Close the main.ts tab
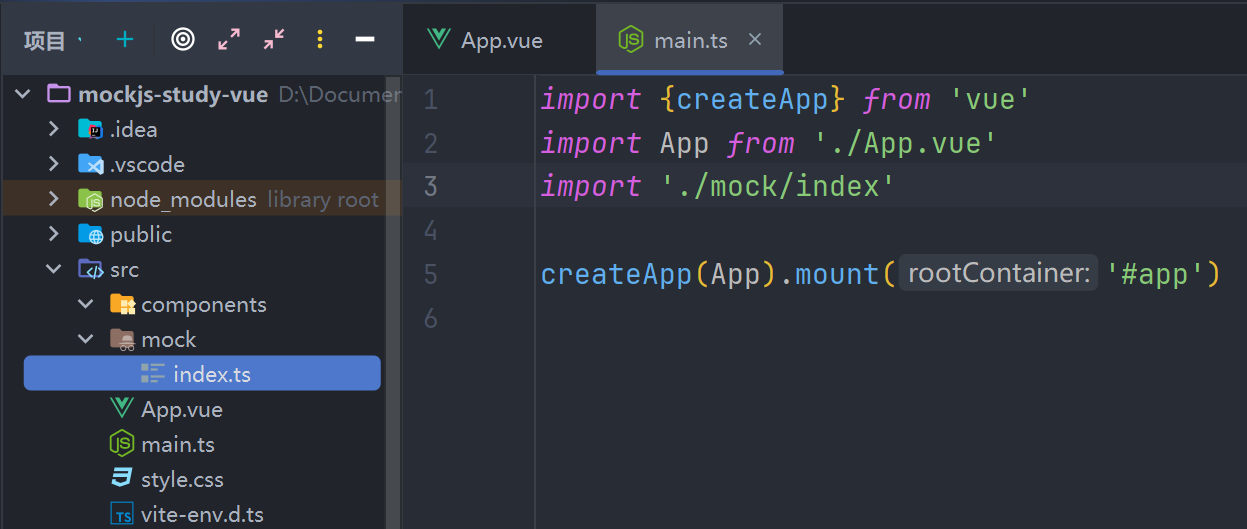Screen dimensions: 1247x529 [755, 39]
